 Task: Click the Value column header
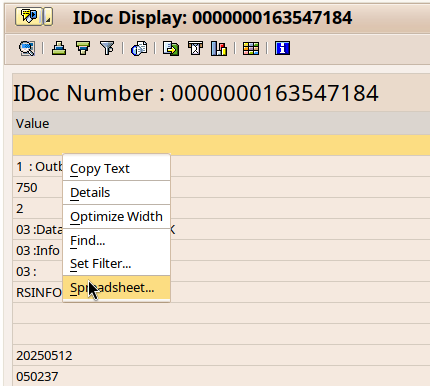221,124
